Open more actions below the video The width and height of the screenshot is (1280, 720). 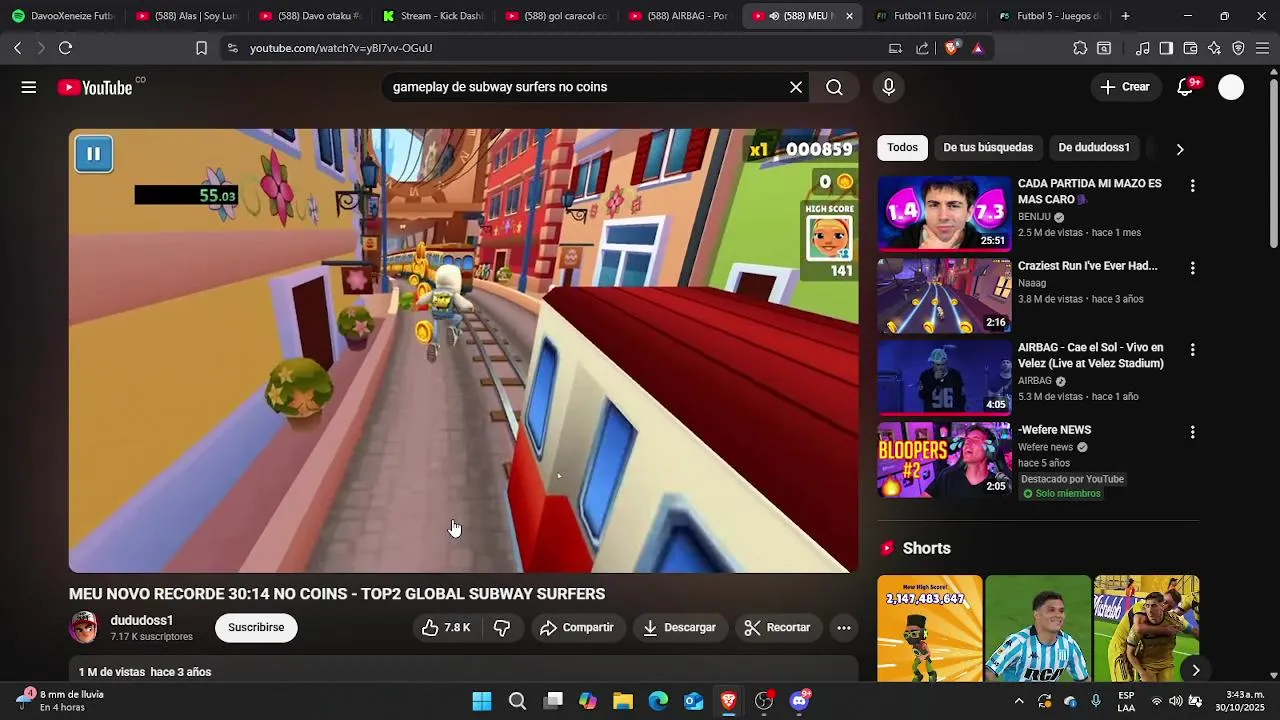click(844, 628)
